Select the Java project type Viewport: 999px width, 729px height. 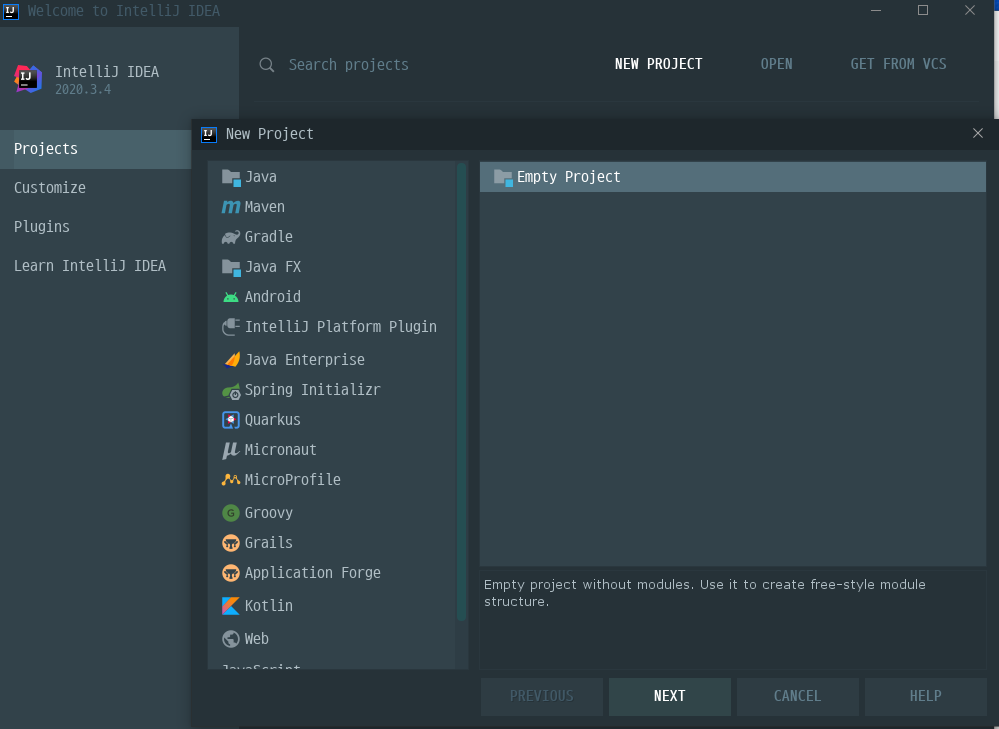pos(331,177)
